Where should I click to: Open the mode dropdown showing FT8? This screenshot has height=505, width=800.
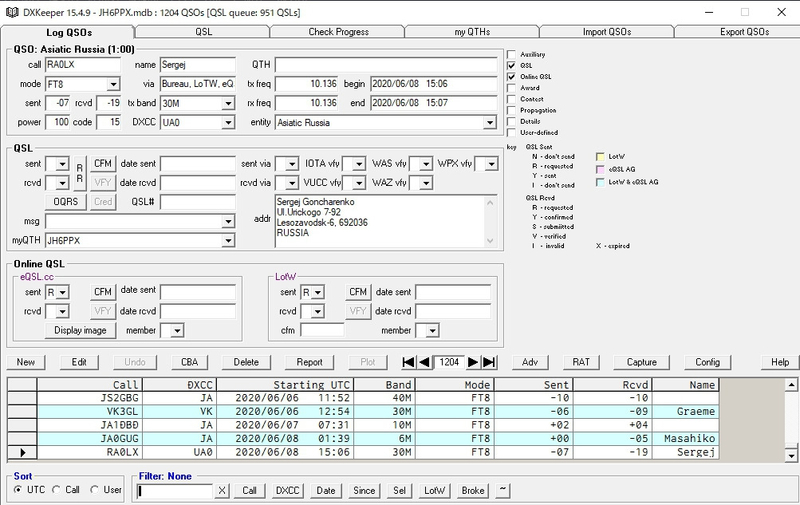coord(113,84)
